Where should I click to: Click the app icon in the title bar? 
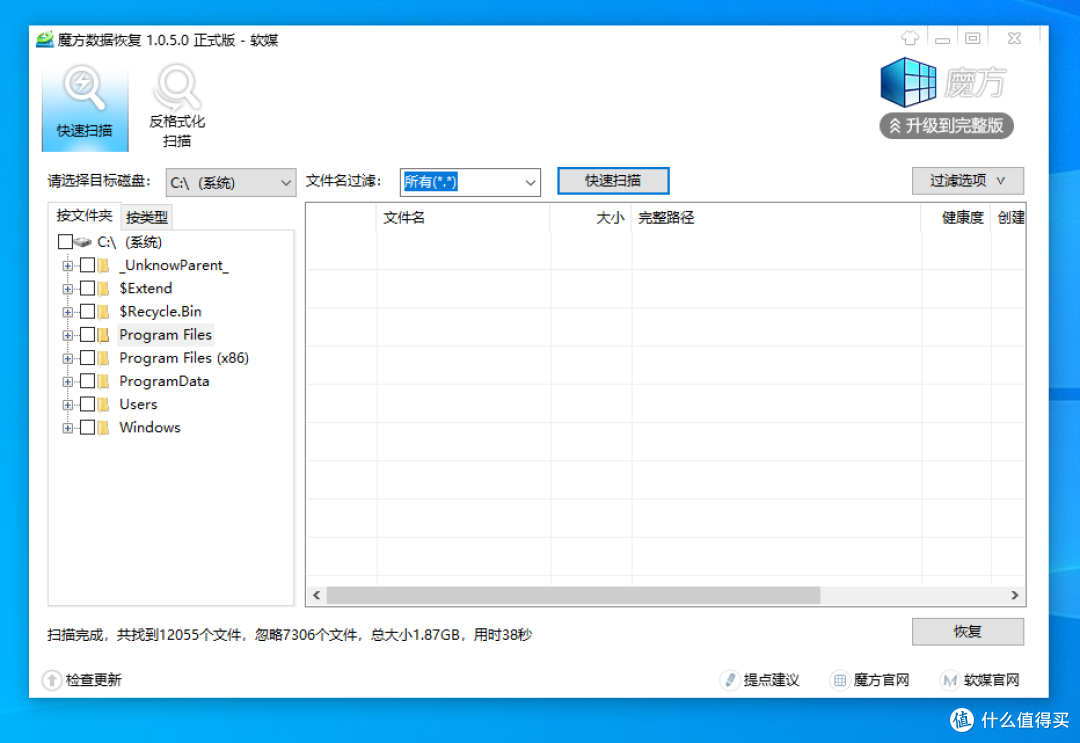(x=45, y=39)
